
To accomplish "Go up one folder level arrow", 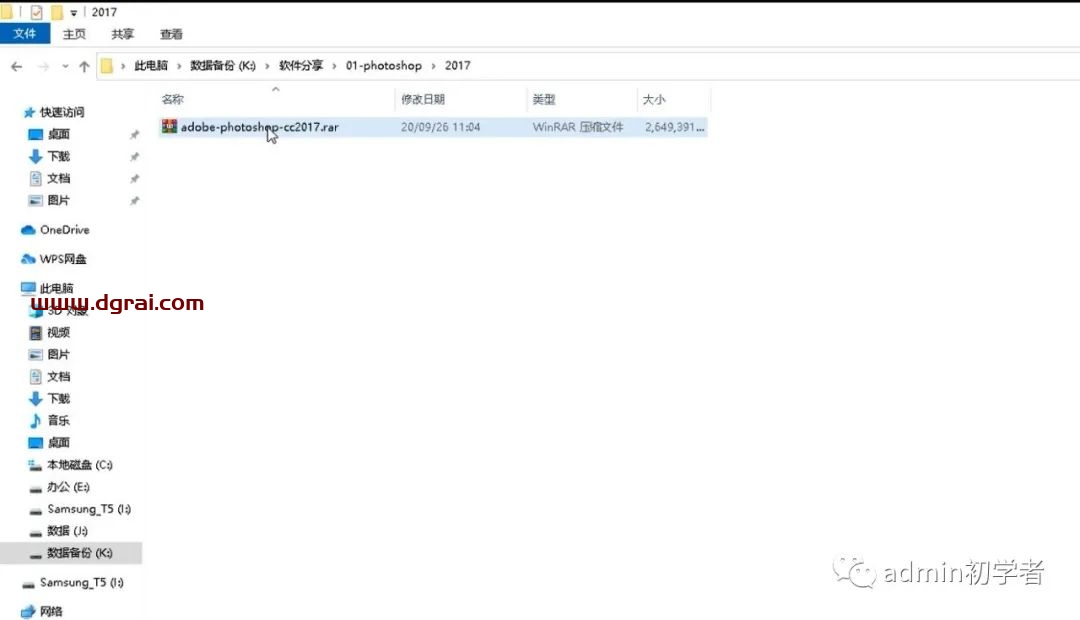I will (84, 66).
